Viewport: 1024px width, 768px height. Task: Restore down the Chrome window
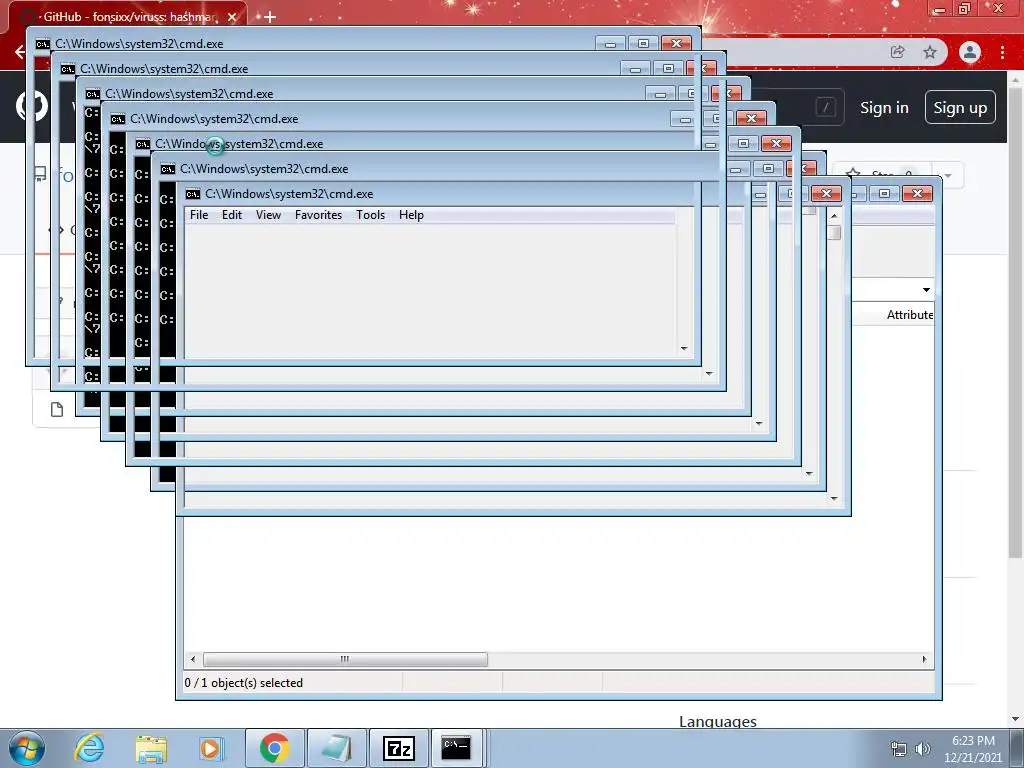click(965, 9)
